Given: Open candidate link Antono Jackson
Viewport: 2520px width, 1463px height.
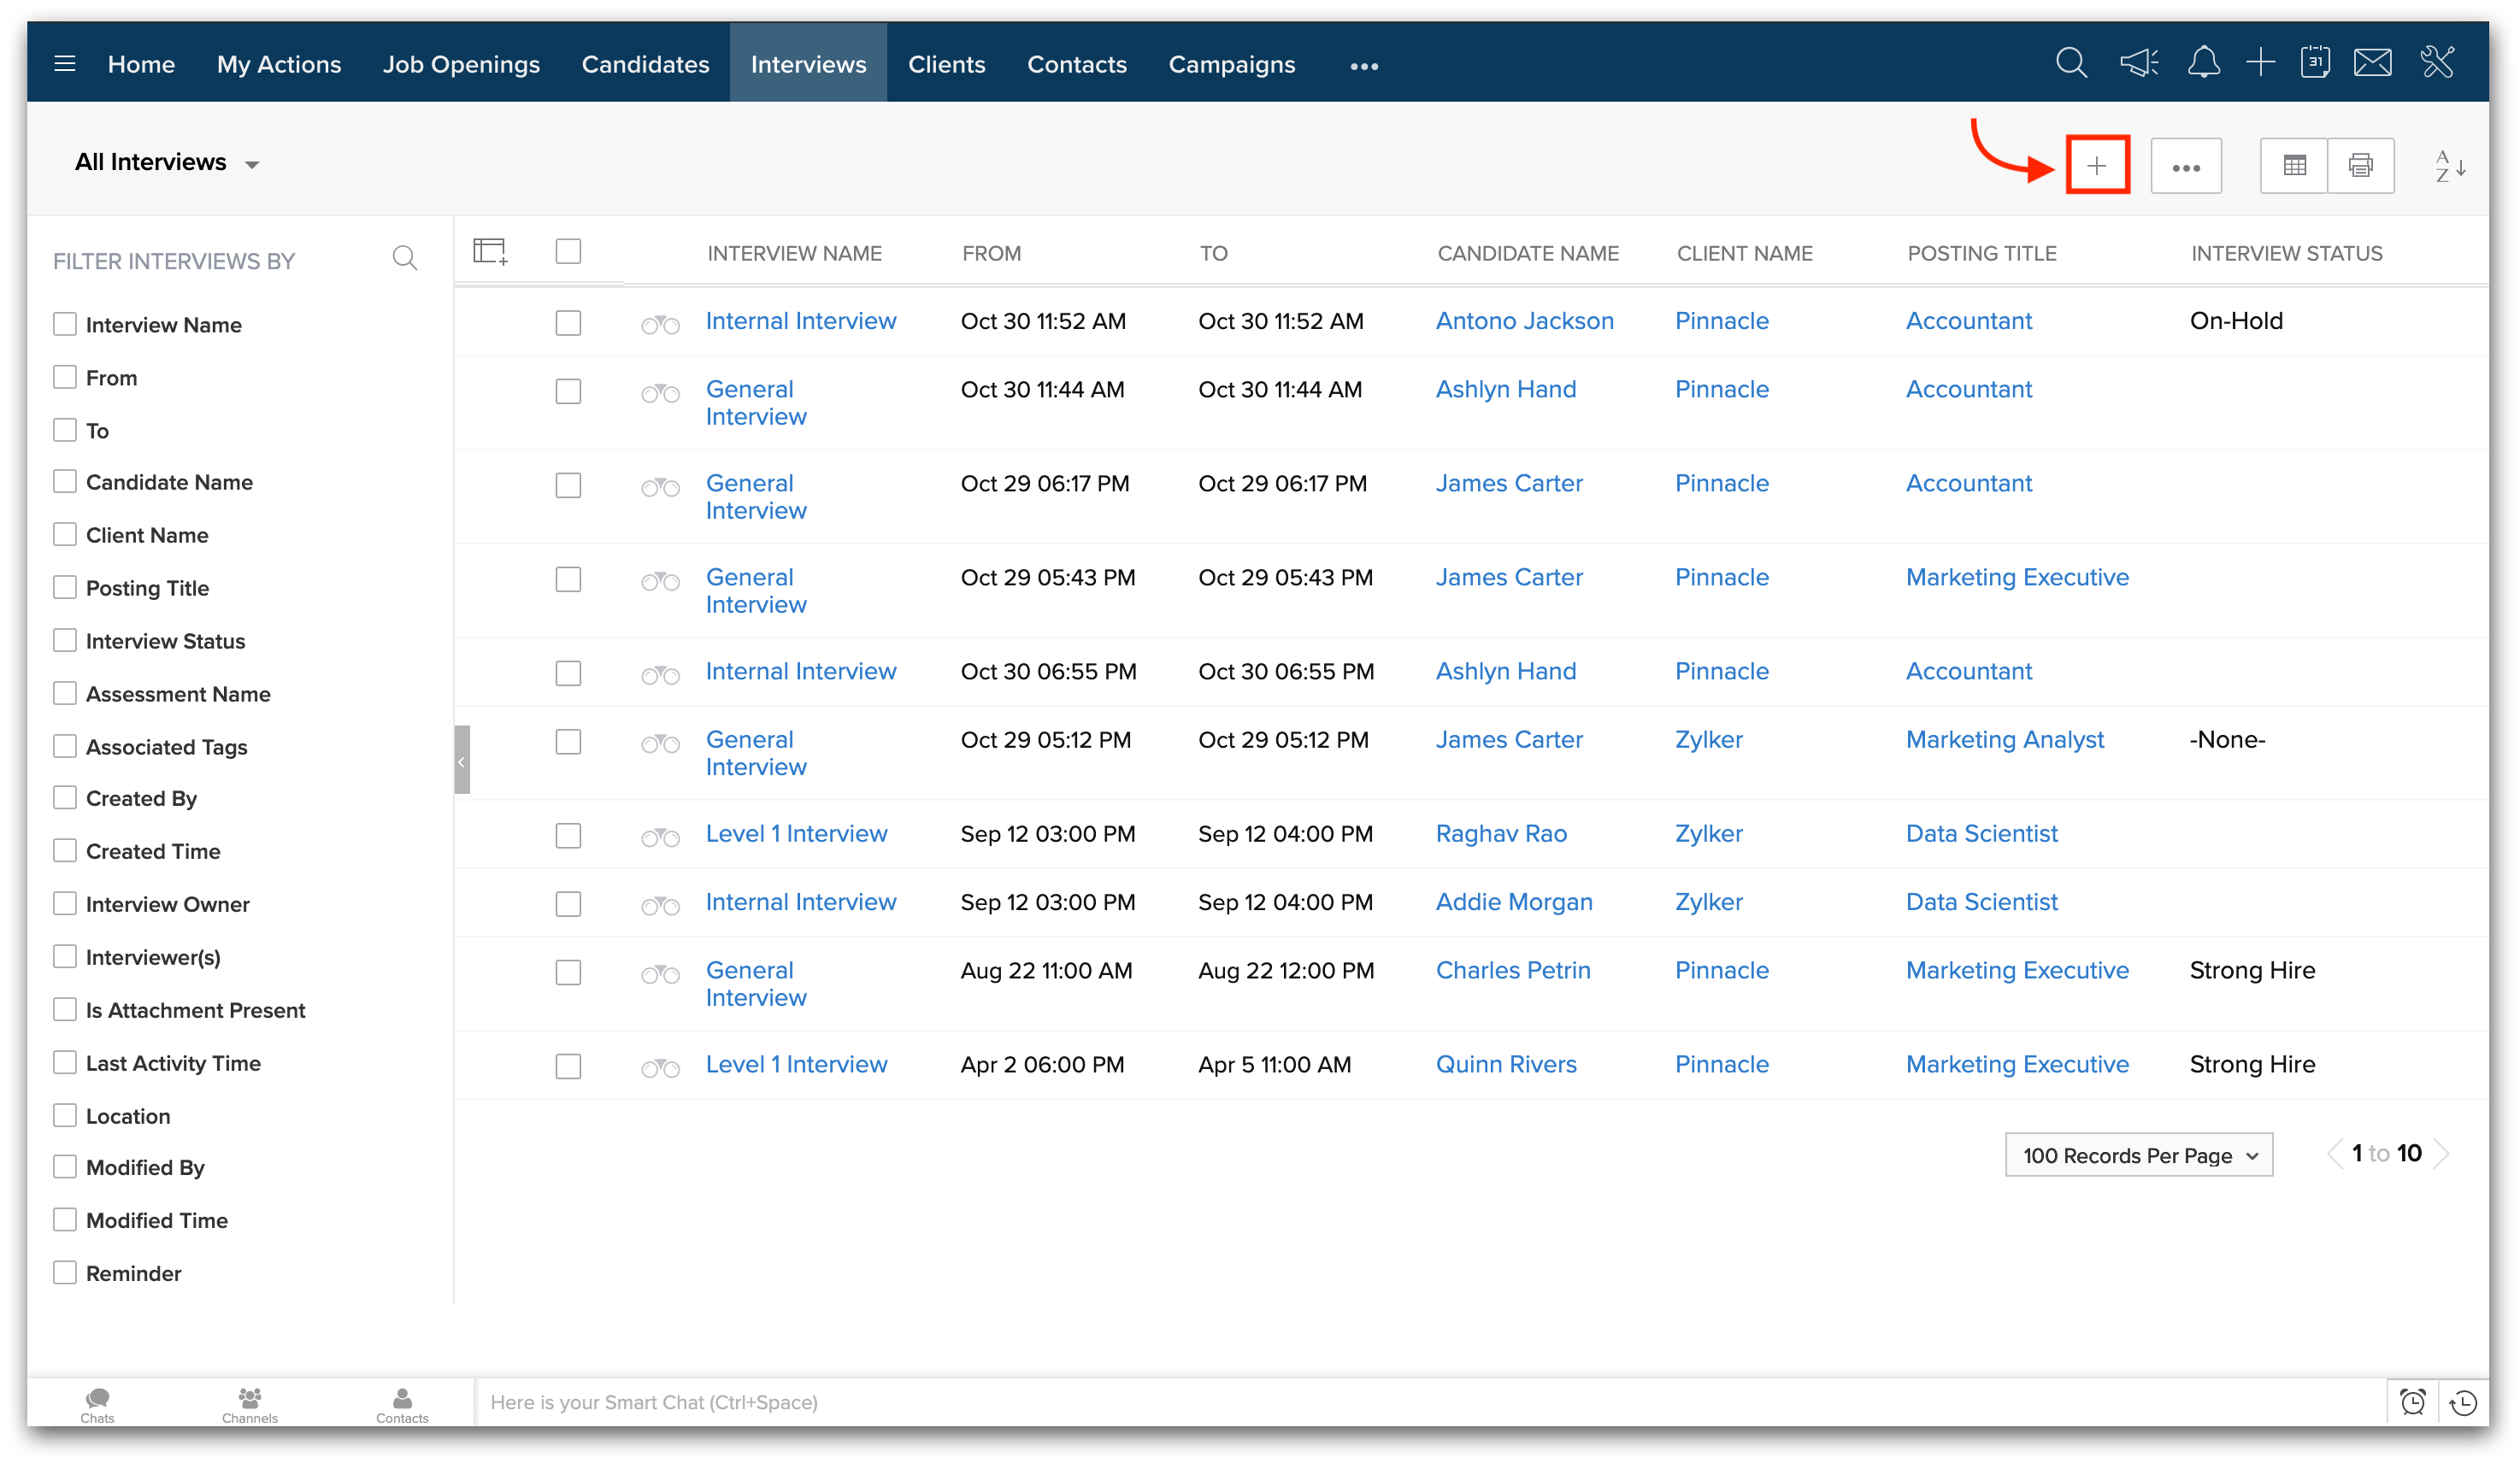Looking at the screenshot, I should 1524,321.
